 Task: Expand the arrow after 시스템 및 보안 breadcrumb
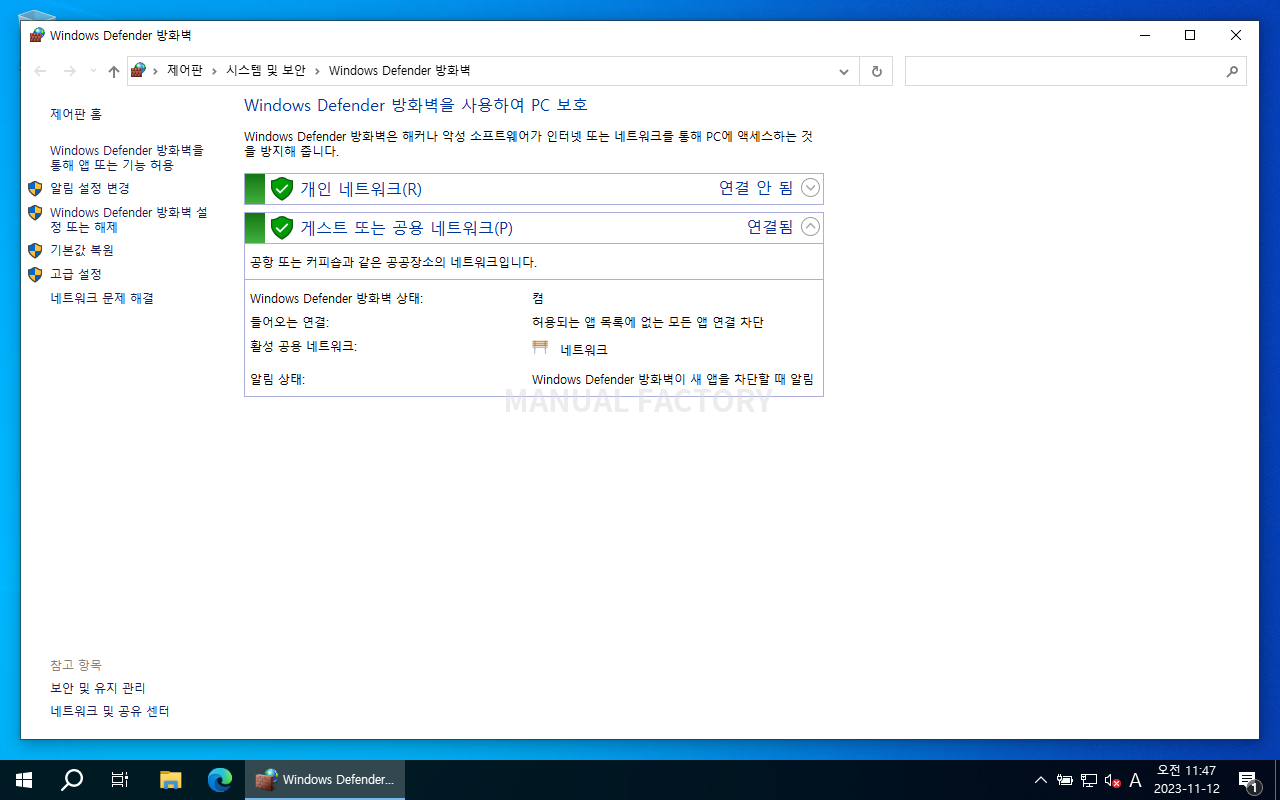pos(317,71)
